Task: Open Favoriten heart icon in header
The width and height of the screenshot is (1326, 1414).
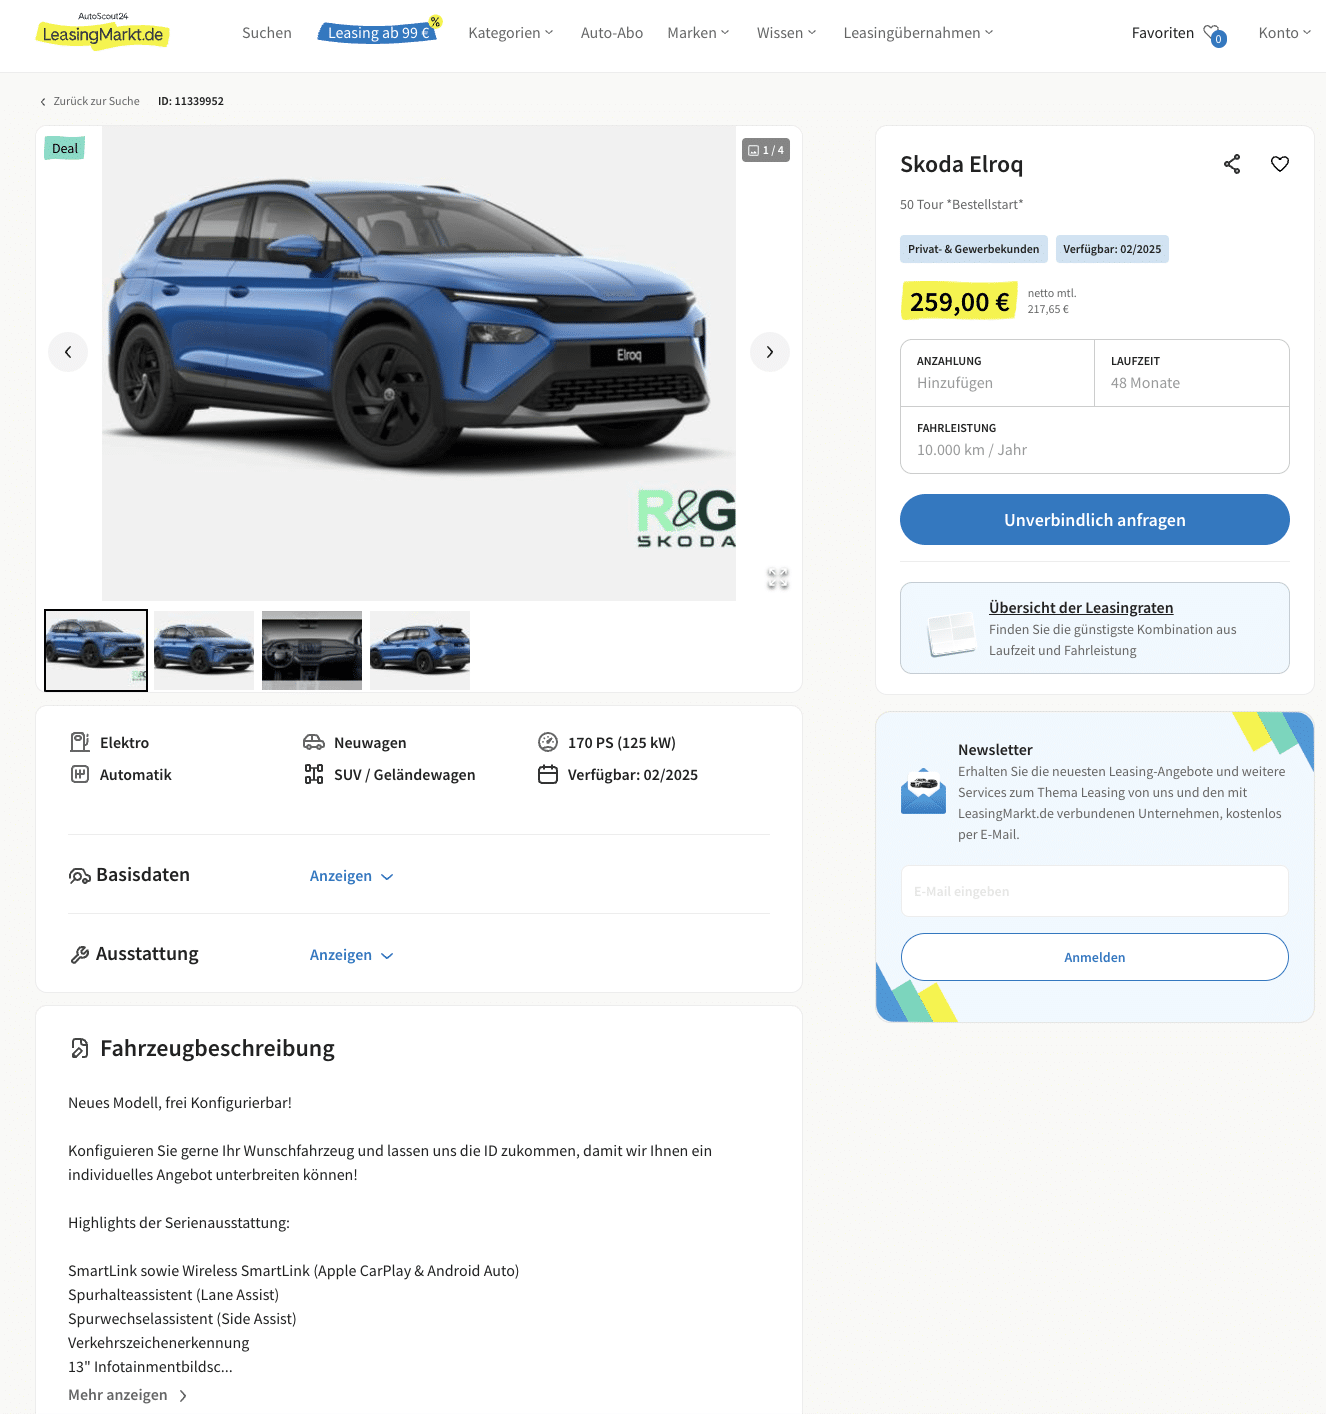Action: tap(1214, 34)
